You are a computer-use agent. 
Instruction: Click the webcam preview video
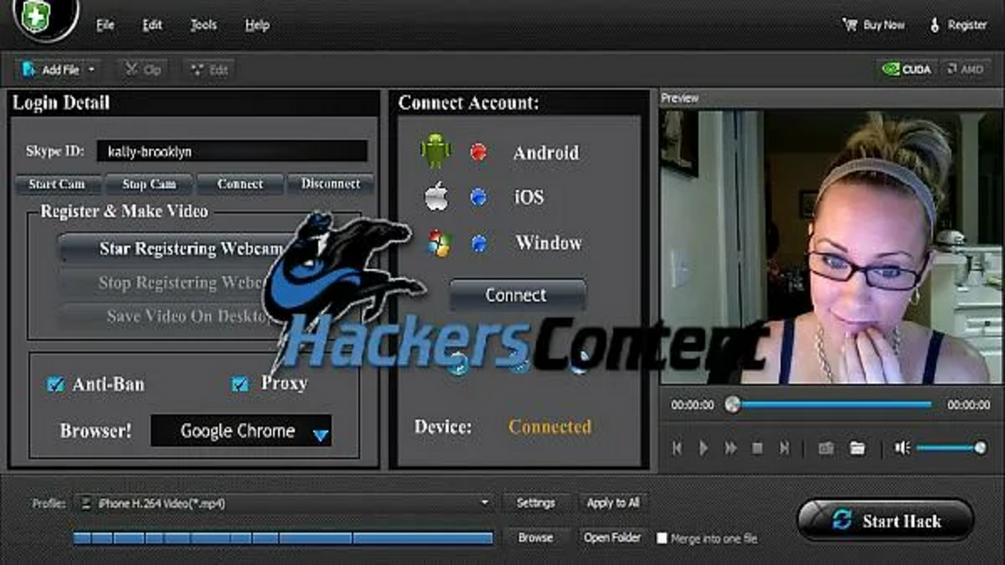coord(831,247)
